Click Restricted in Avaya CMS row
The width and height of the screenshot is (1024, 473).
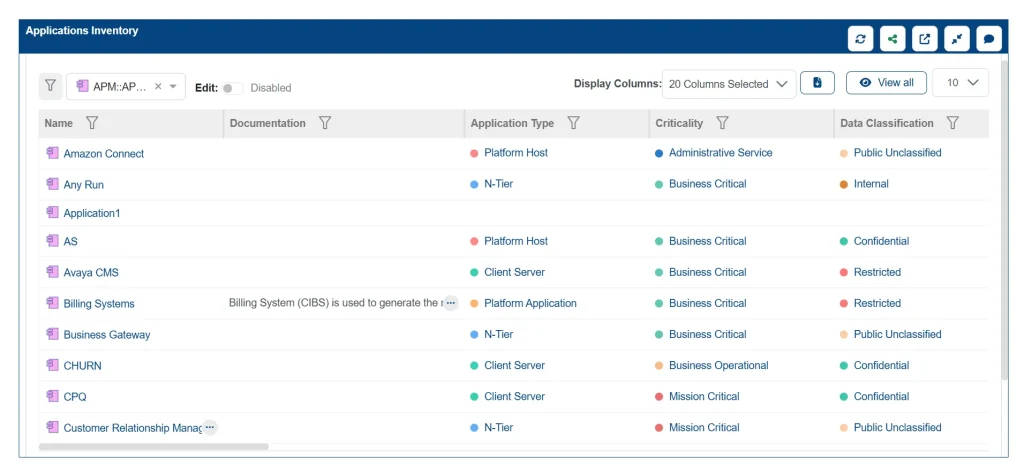tap(877, 272)
